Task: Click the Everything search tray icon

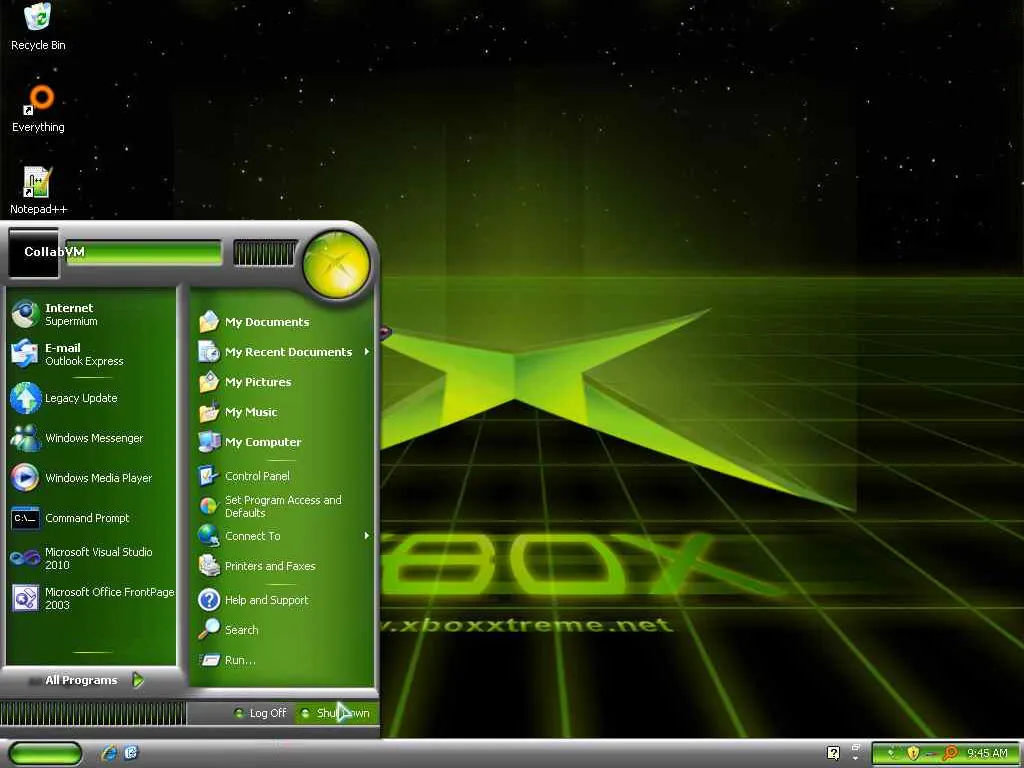Action: [950, 753]
